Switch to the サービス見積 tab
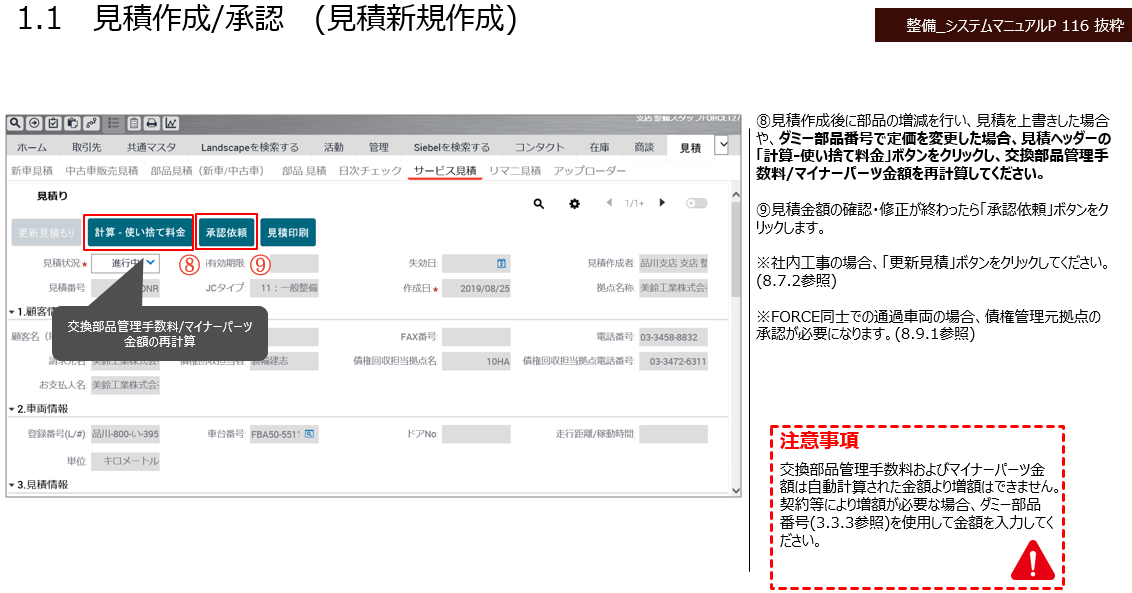 (x=445, y=171)
